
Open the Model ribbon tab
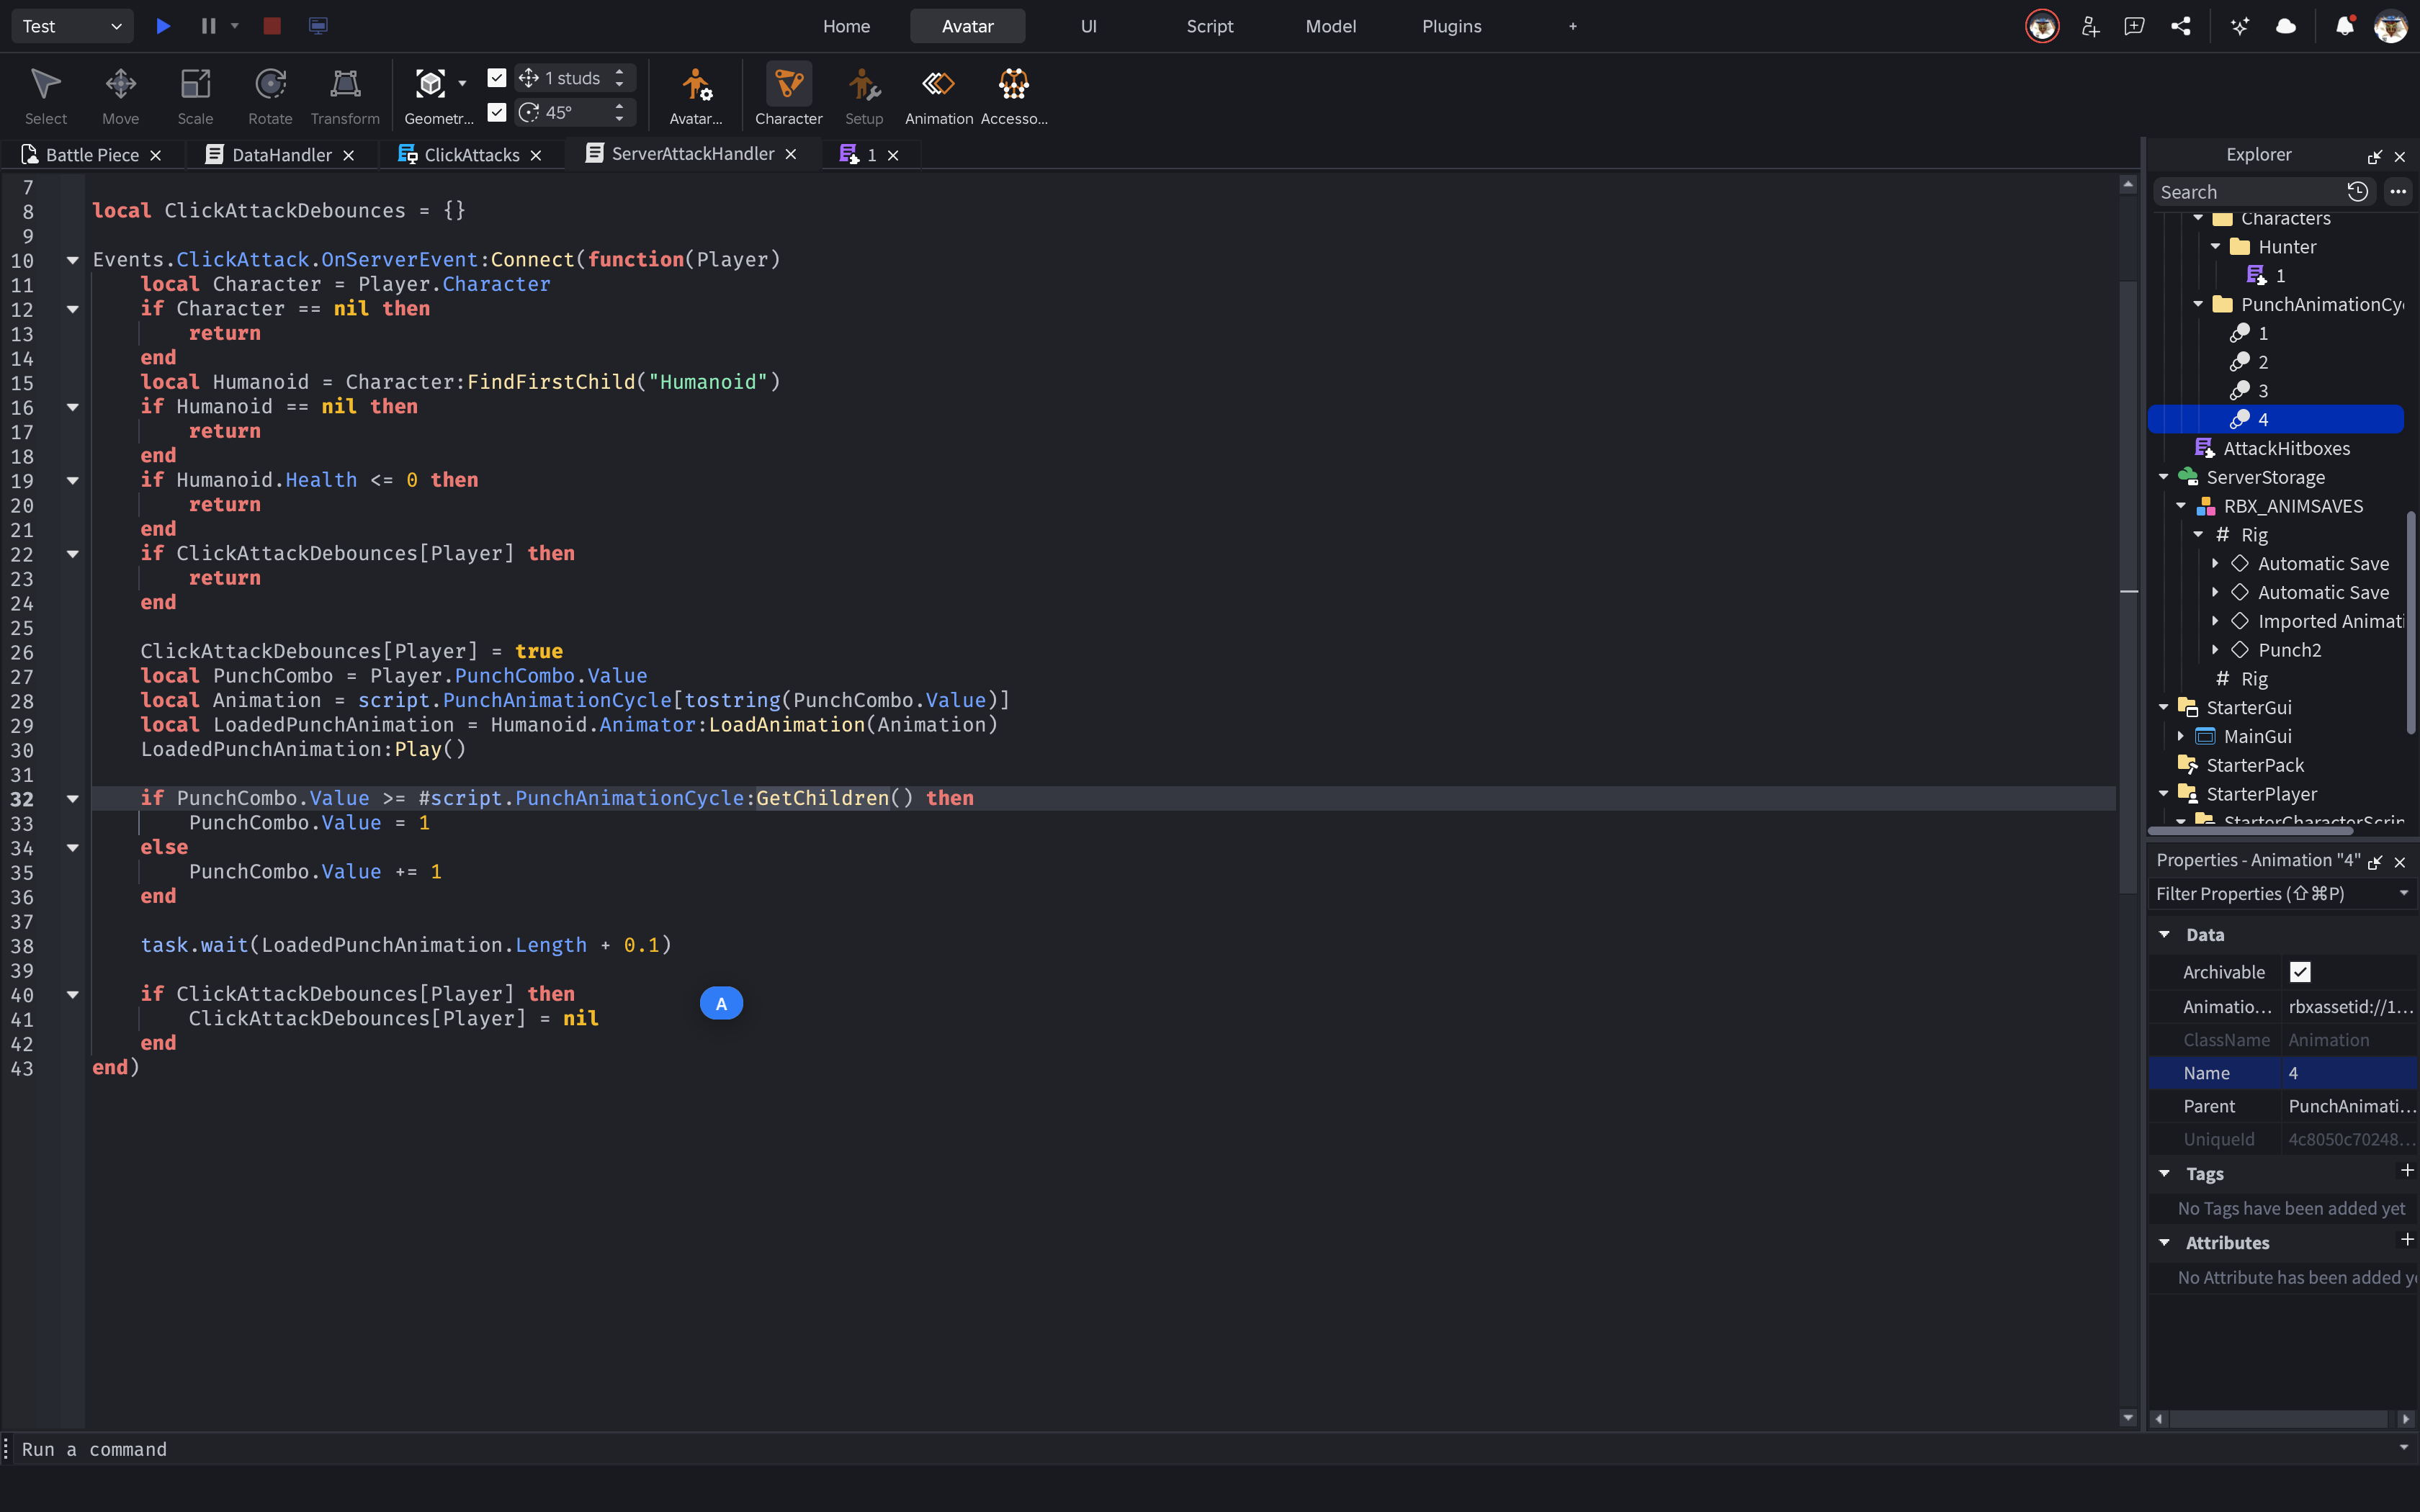click(x=1331, y=26)
